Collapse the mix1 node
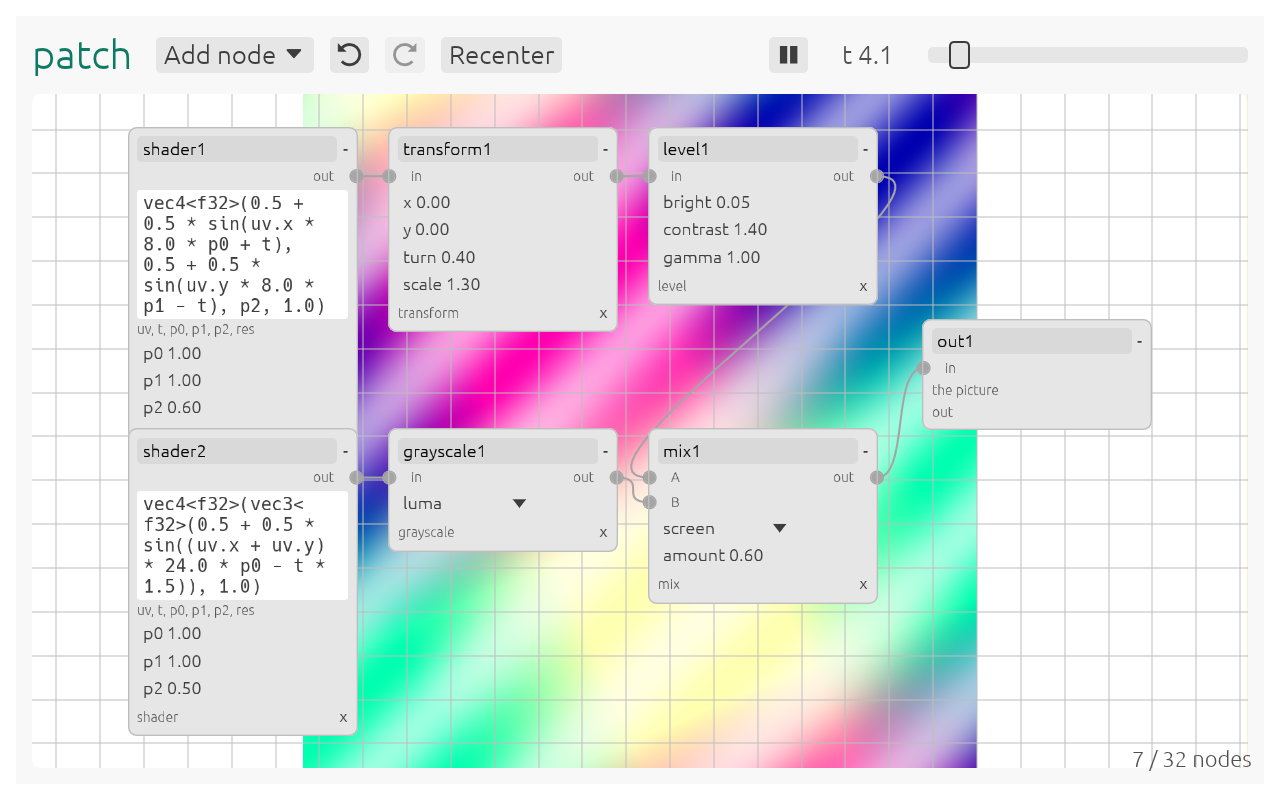 click(865, 452)
